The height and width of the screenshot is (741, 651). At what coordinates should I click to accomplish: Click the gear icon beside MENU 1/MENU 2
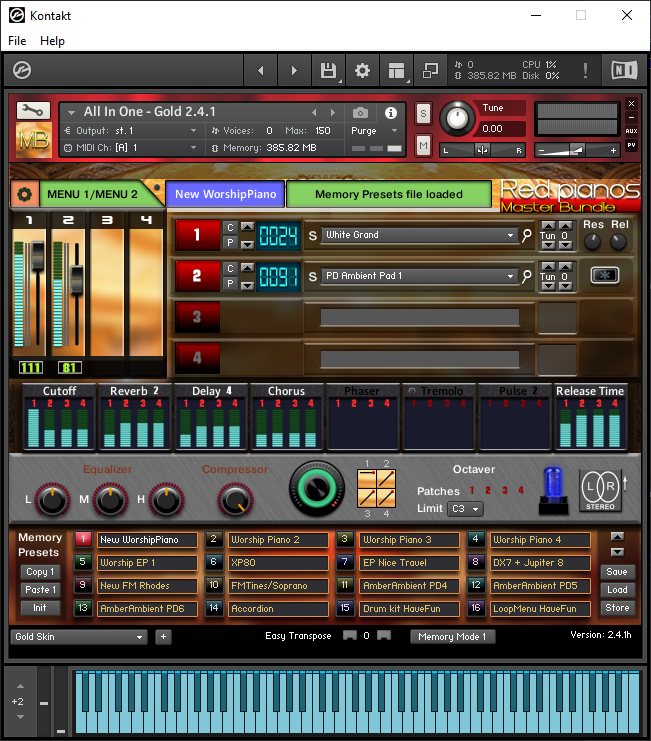pos(25,194)
